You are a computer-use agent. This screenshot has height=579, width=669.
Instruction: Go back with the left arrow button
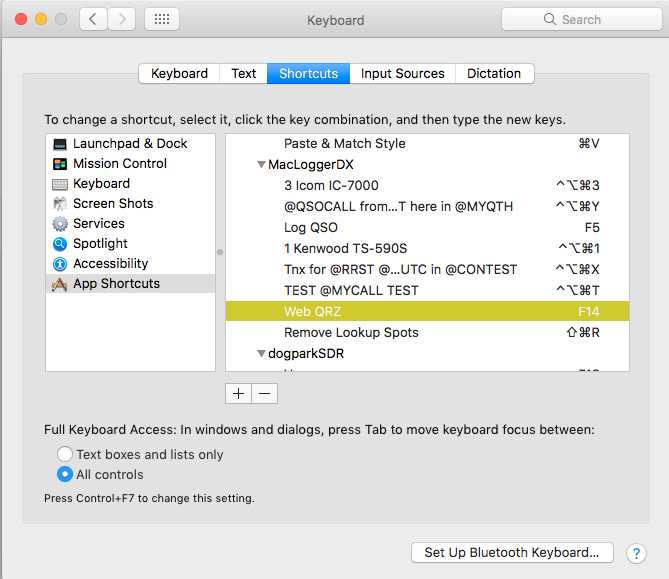(92, 19)
